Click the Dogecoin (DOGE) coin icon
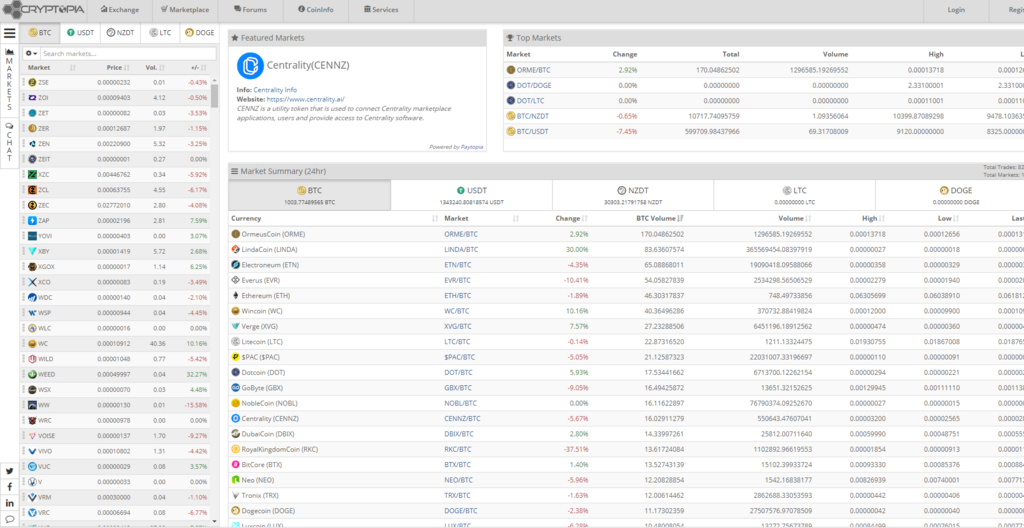Screen dimensions: 1024x528 tap(236, 510)
